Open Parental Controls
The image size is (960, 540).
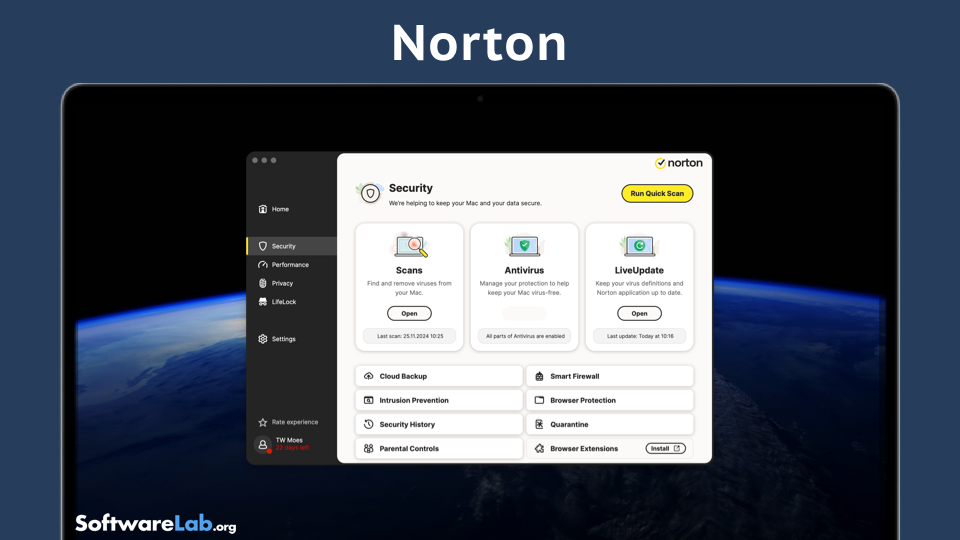439,448
